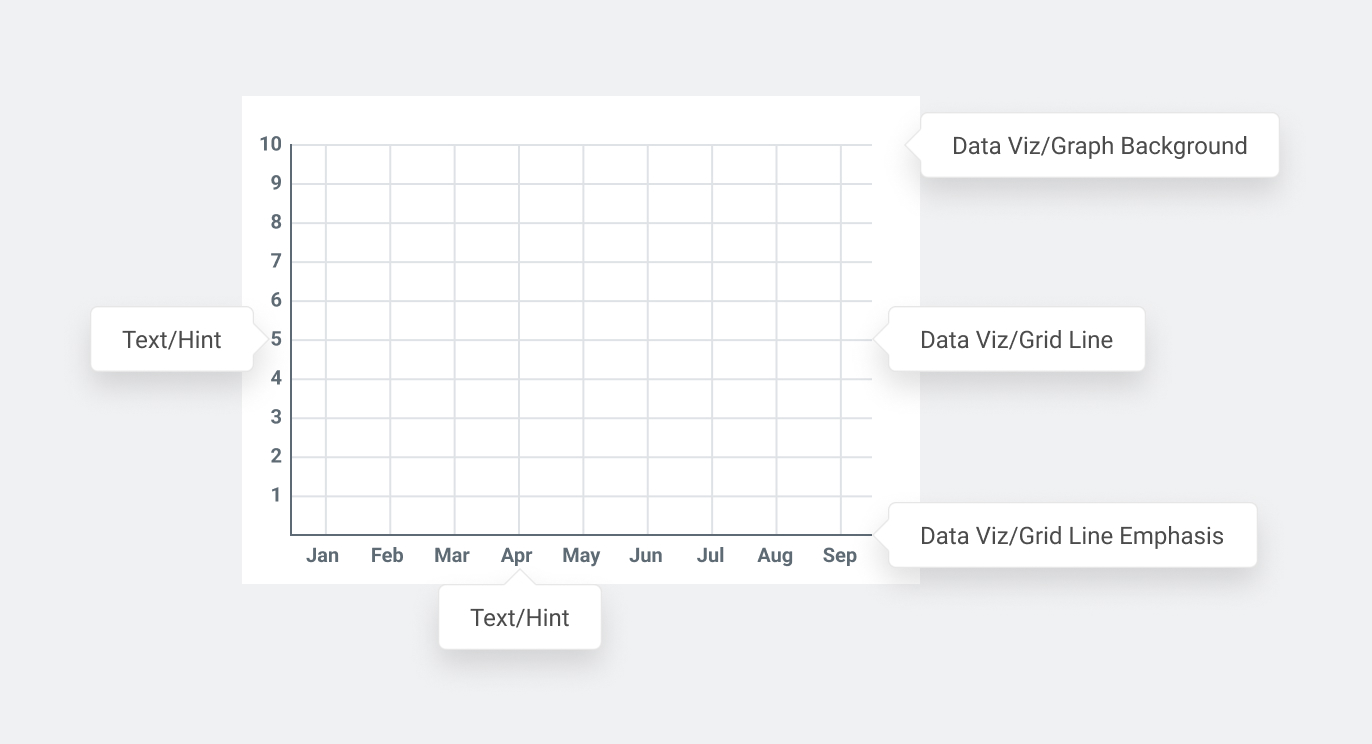Click the y-axis value 3
The height and width of the screenshot is (744, 1372).
(x=276, y=417)
